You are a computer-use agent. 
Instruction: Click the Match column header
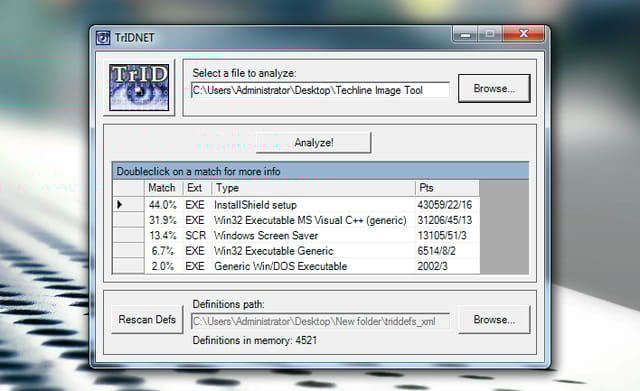pyautogui.click(x=163, y=188)
